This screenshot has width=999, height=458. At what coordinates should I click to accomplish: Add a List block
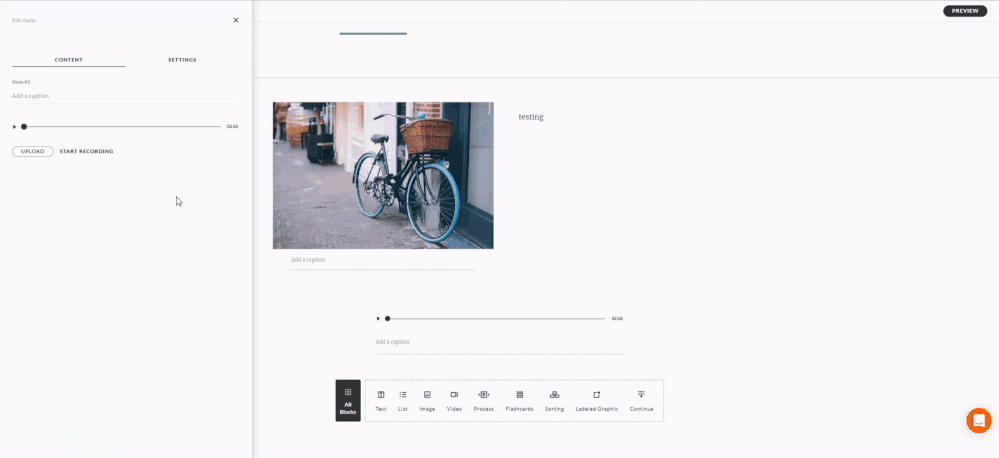pos(403,401)
